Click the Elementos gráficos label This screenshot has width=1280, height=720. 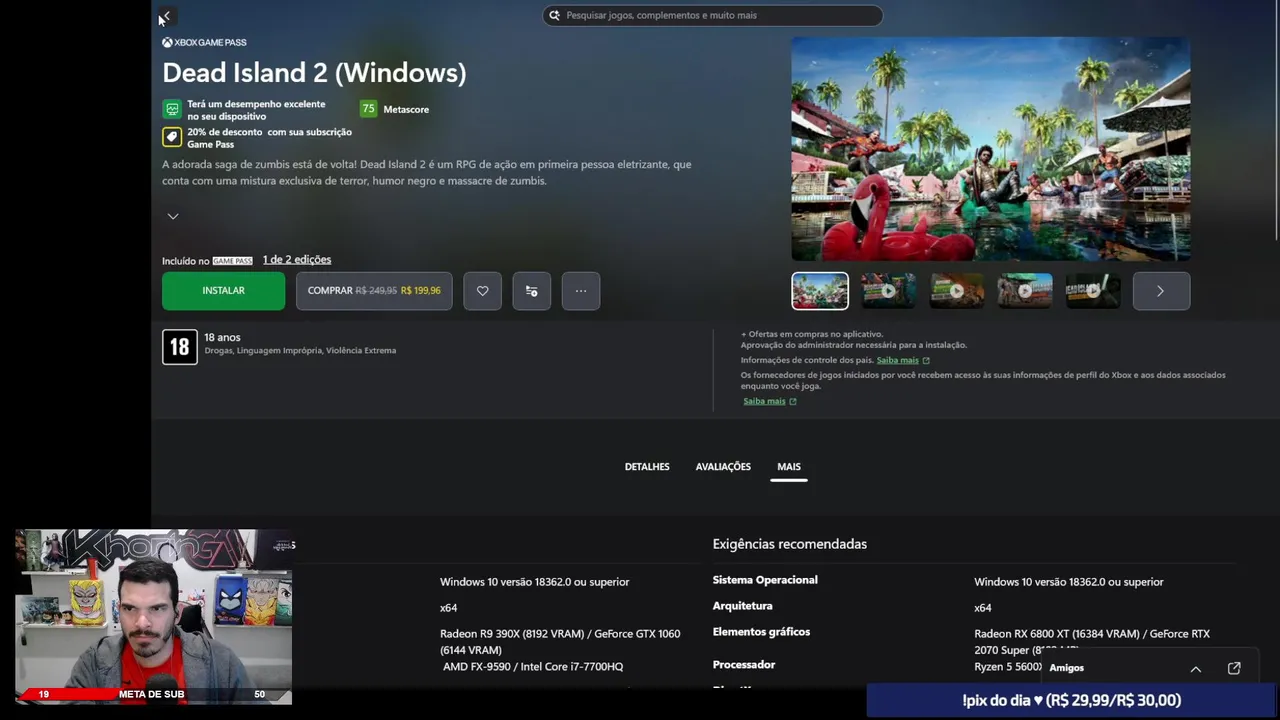761,632
